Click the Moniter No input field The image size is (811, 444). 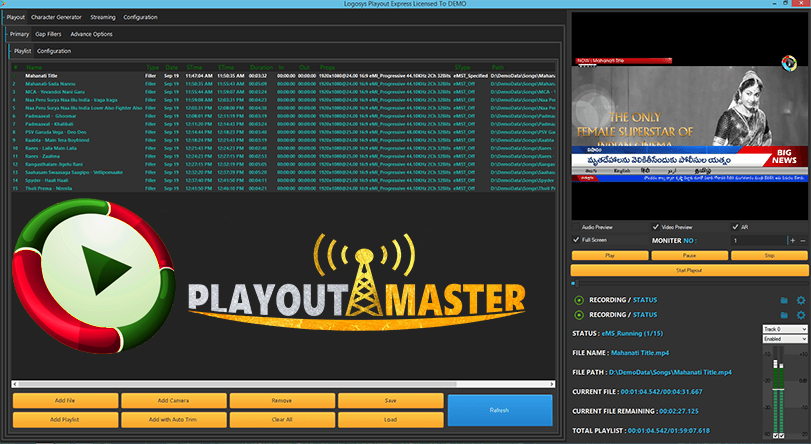point(758,240)
